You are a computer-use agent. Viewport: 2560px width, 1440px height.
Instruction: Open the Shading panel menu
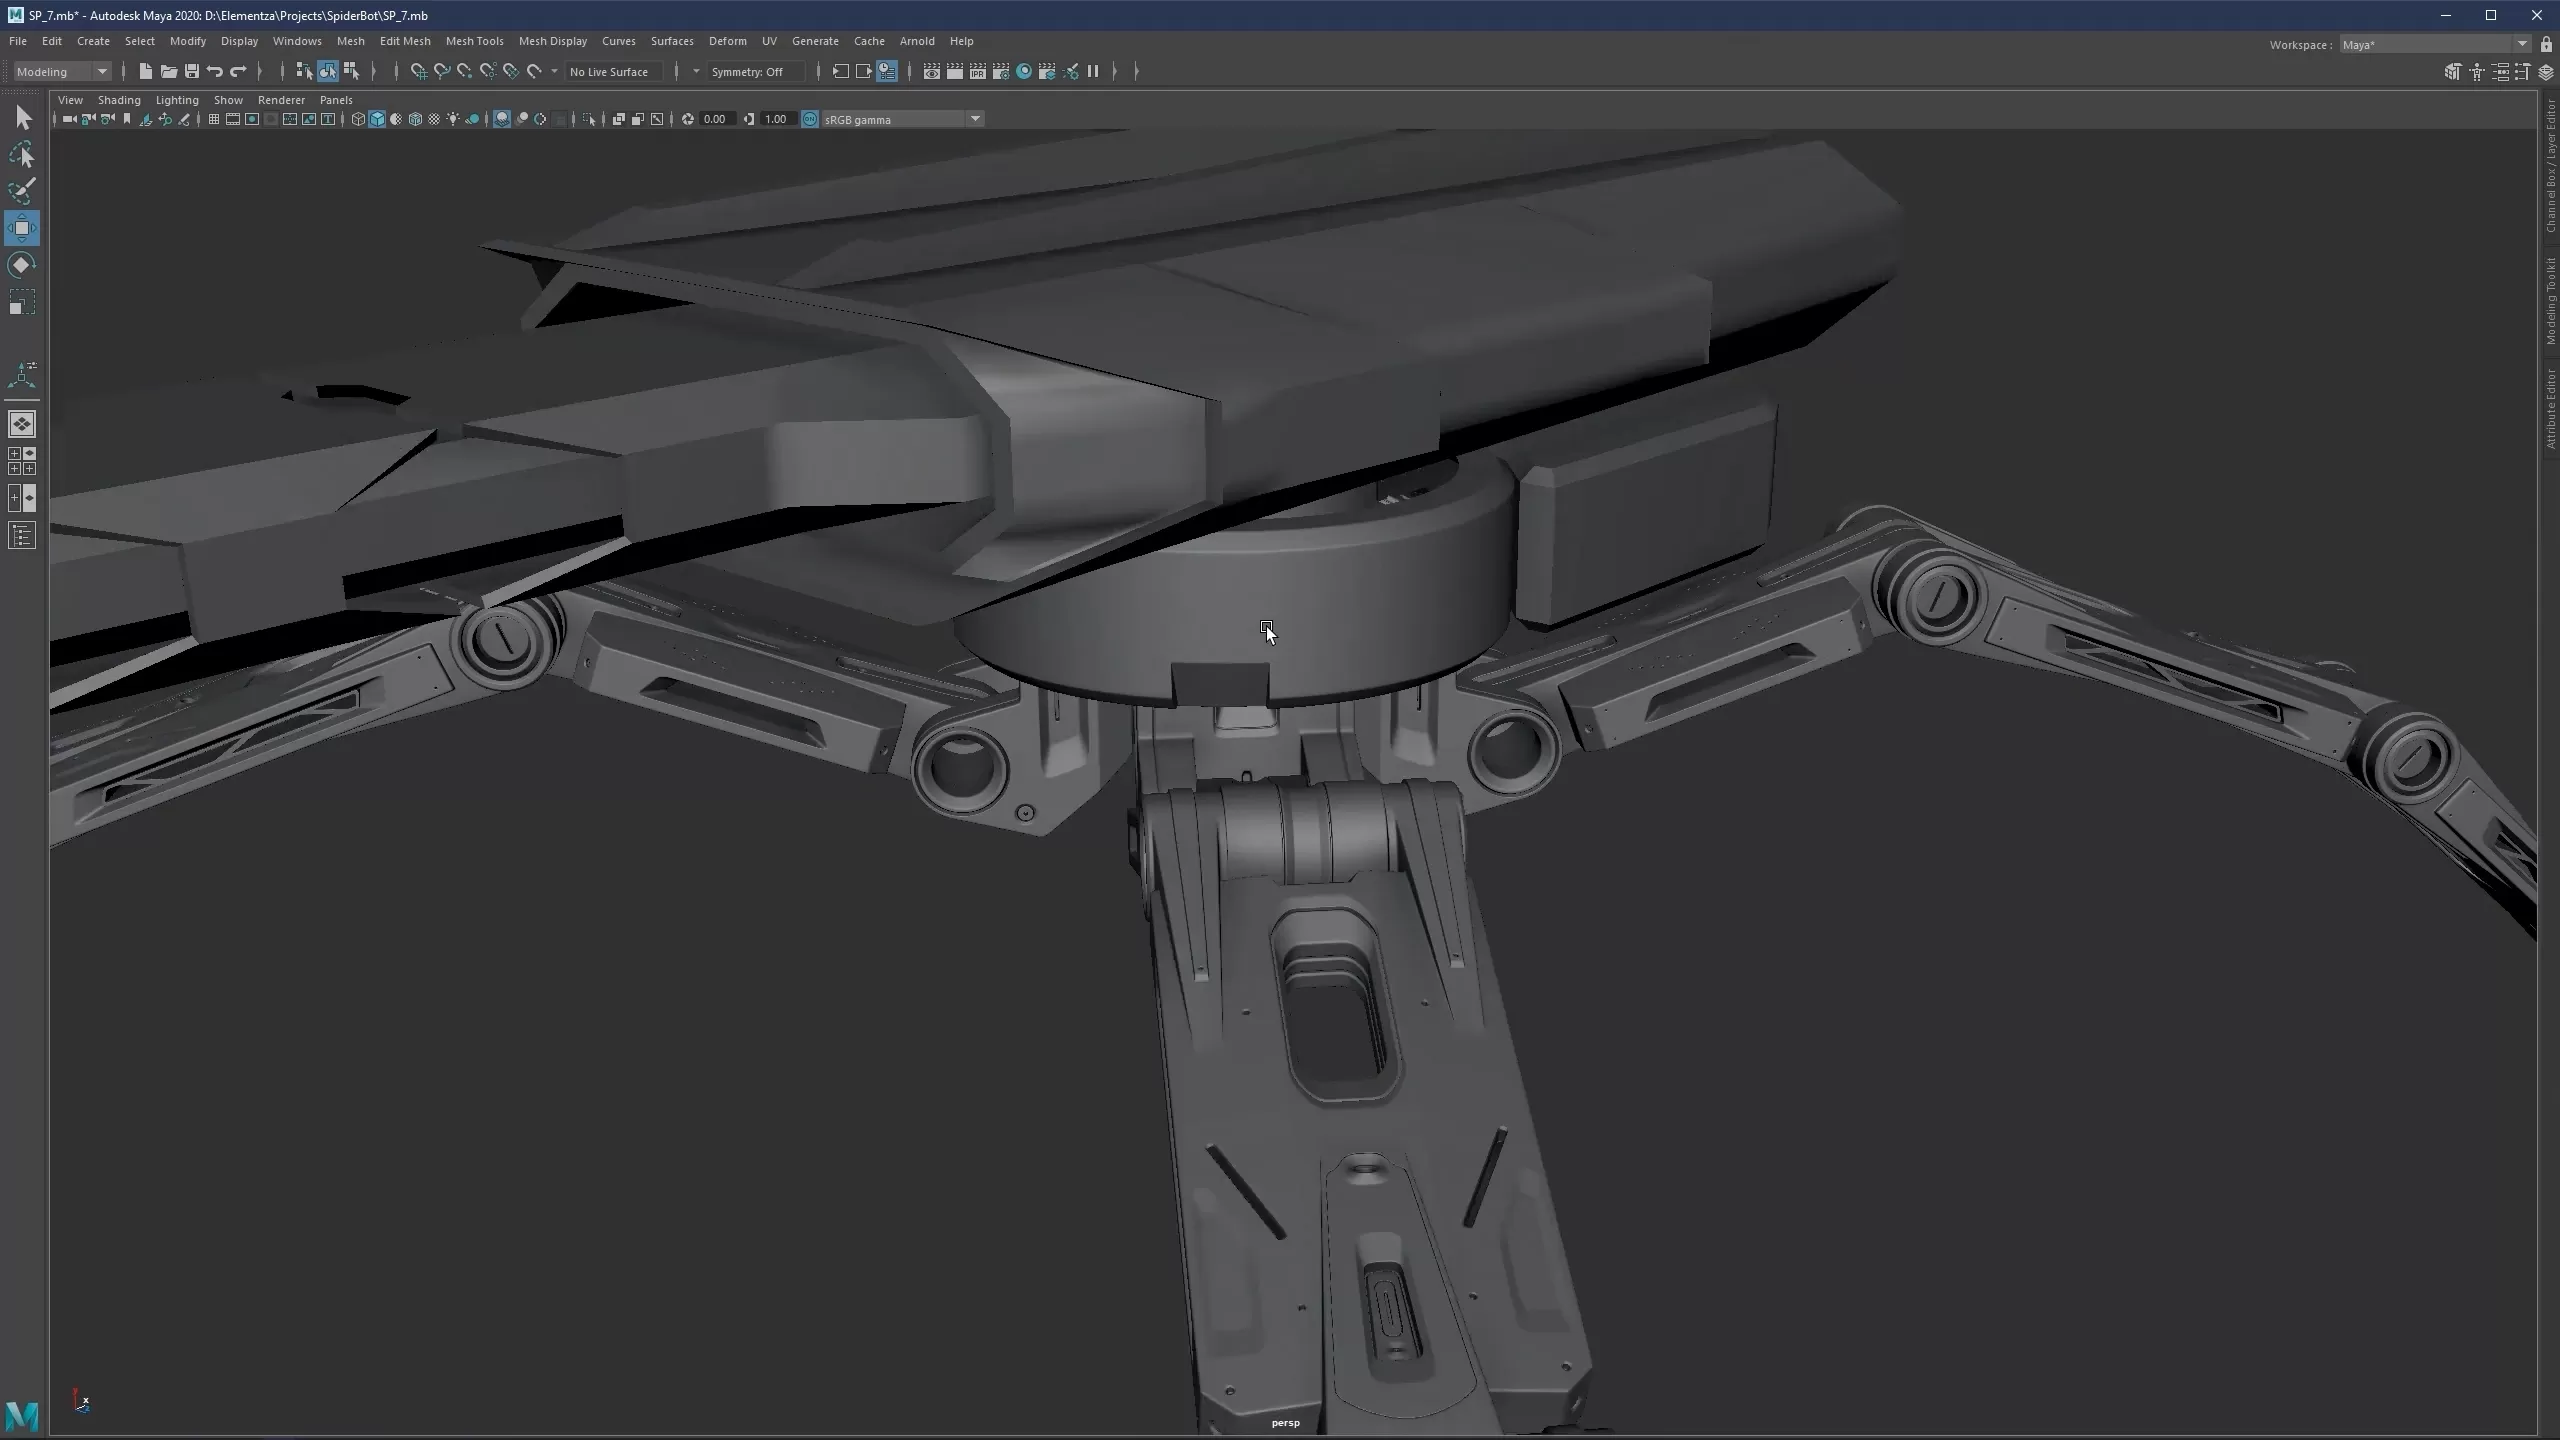pos(119,100)
